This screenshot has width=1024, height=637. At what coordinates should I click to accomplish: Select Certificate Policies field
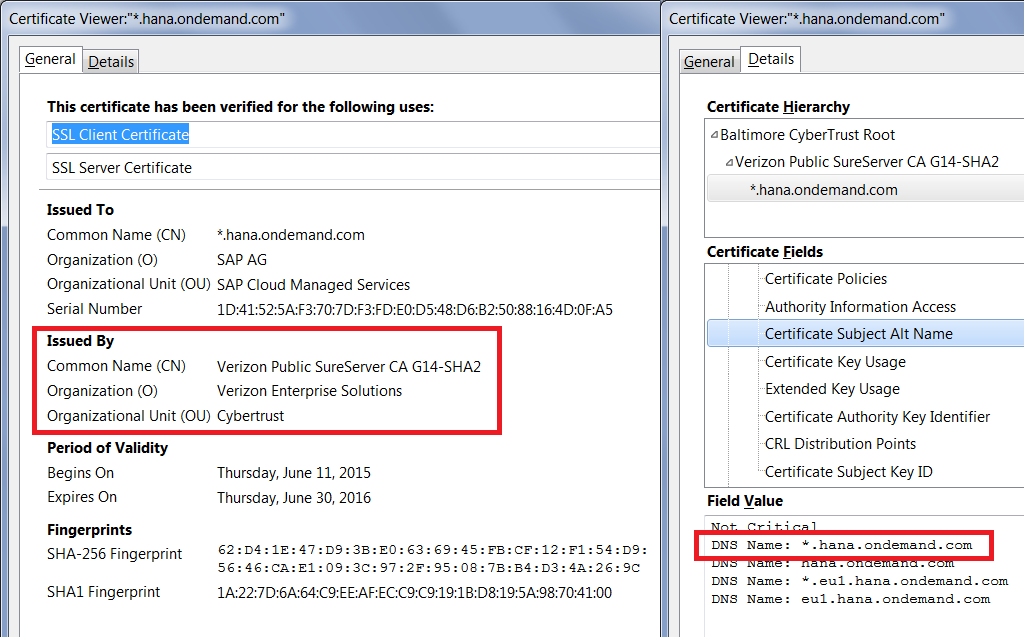826,279
